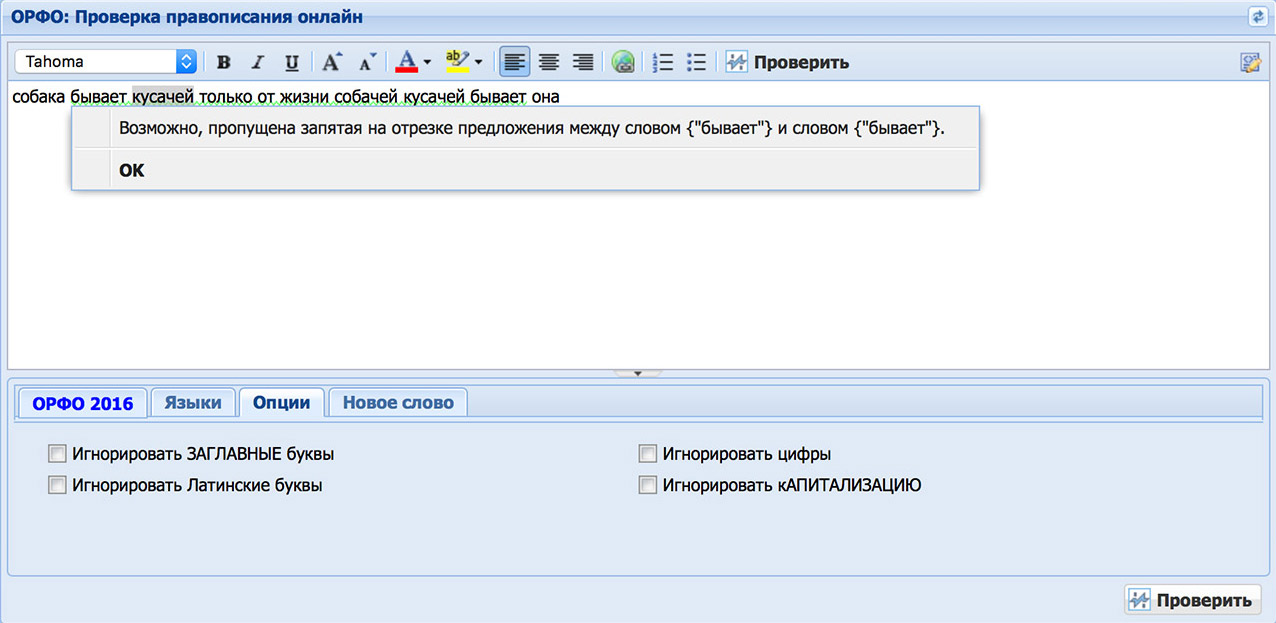Toggle italic formatting

(257, 62)
